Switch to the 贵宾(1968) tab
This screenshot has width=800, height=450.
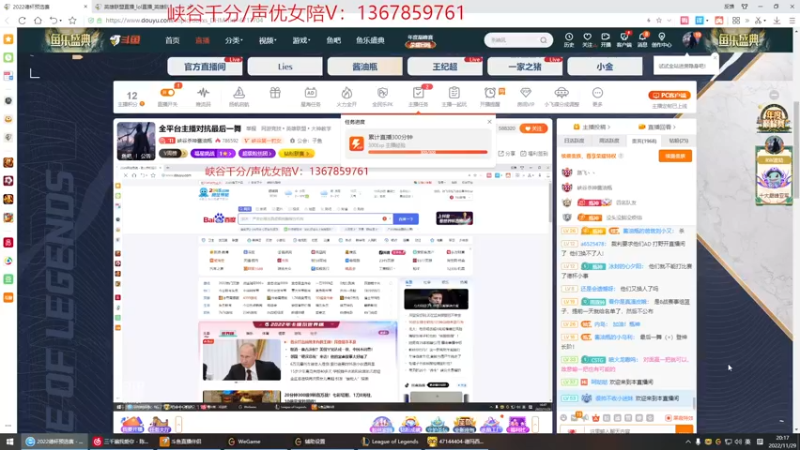(x=644, y=141)
